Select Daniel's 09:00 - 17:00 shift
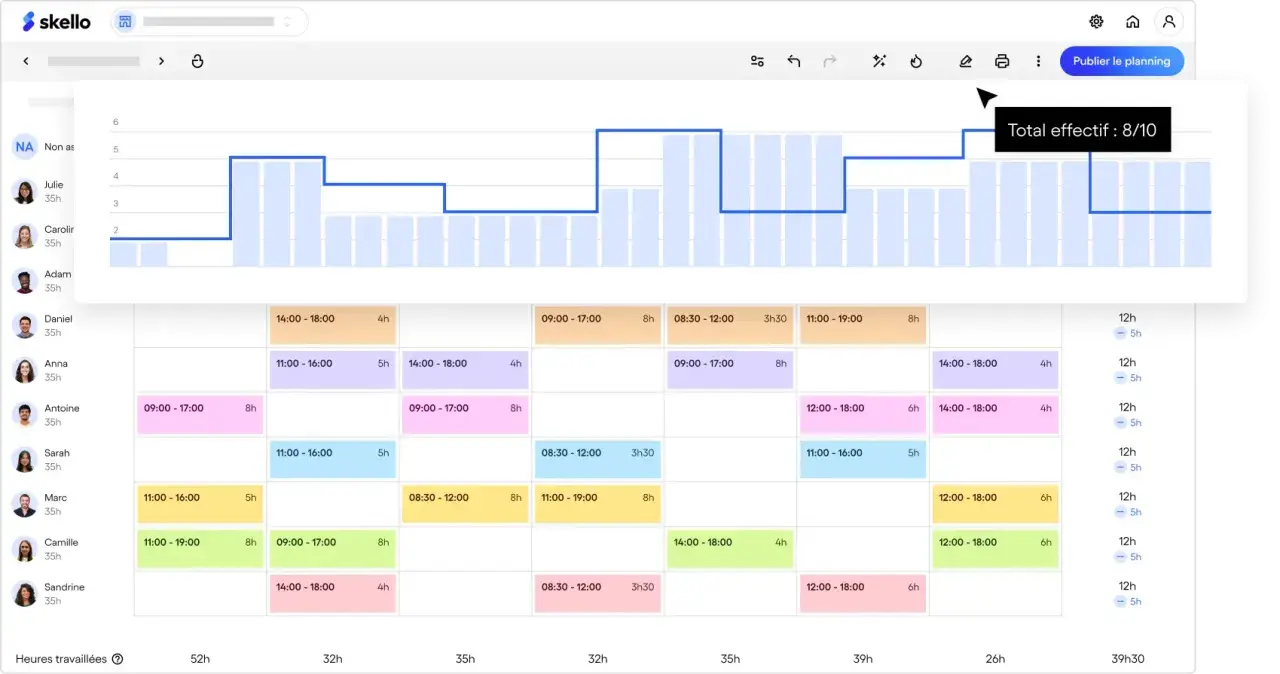Screen dimensions: 1280x674 (598, 325)
